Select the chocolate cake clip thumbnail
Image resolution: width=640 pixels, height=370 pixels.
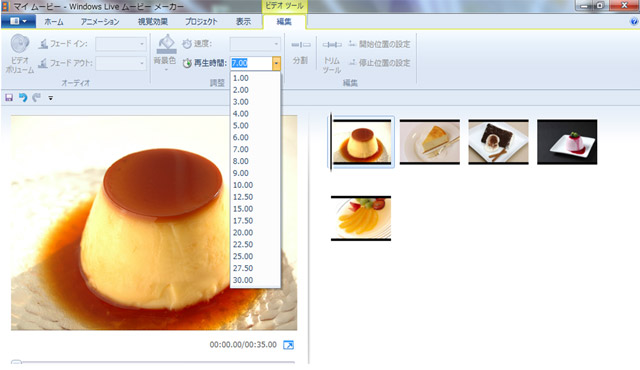coord(498,142)
